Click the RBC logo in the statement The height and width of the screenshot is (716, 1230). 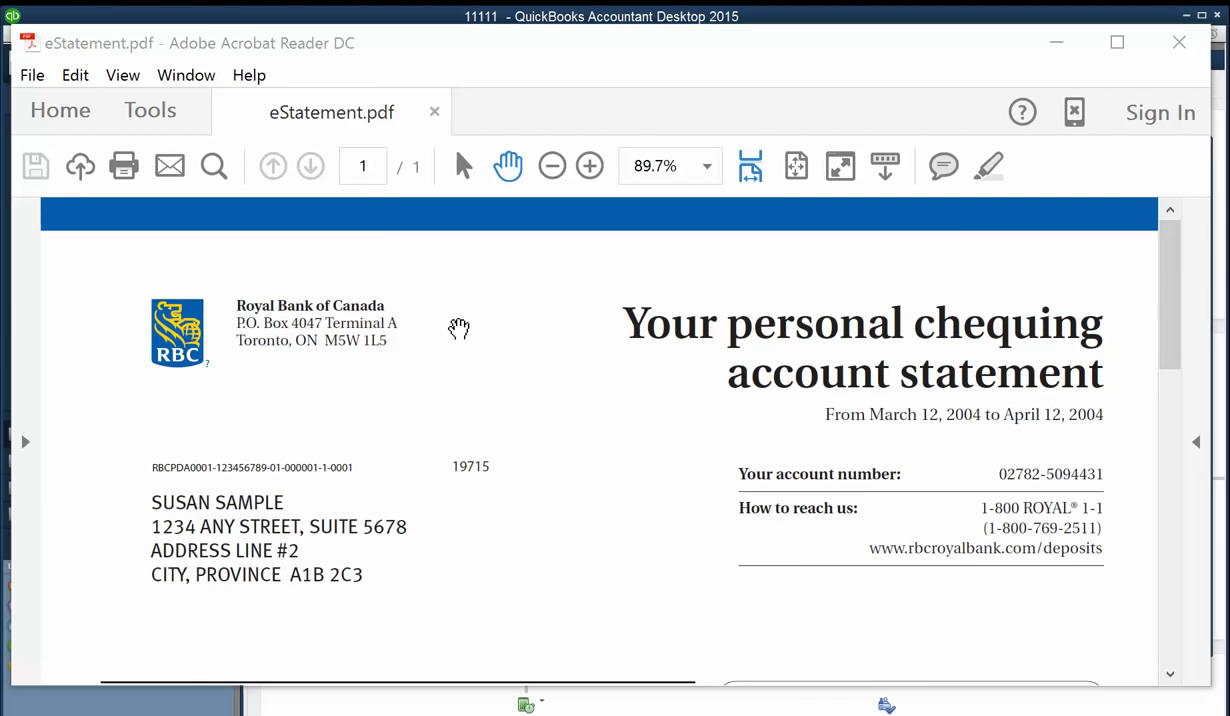(x=178, y=333)
